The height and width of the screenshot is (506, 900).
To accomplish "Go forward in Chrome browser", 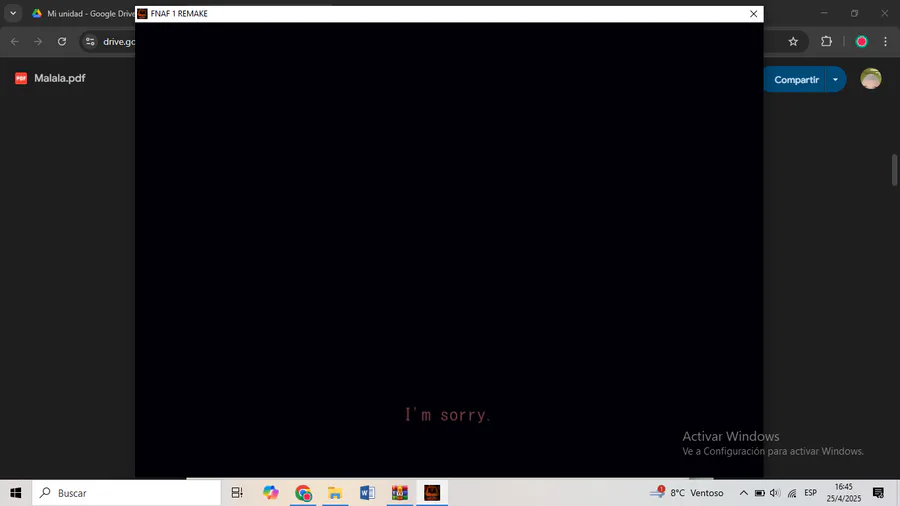I will coord(38,41).
